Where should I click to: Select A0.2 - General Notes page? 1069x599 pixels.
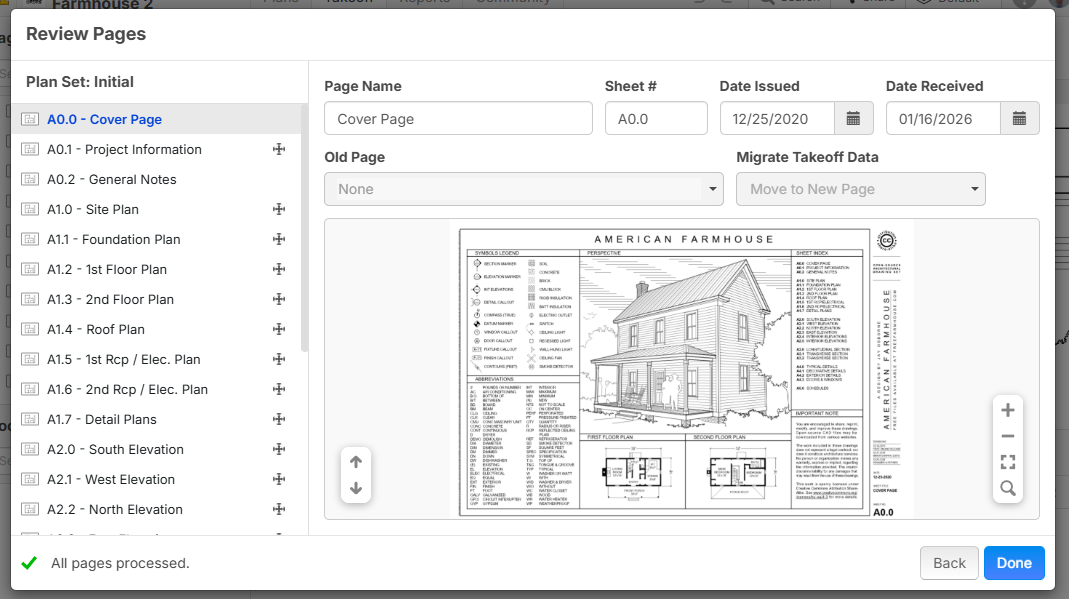(112, 179)
